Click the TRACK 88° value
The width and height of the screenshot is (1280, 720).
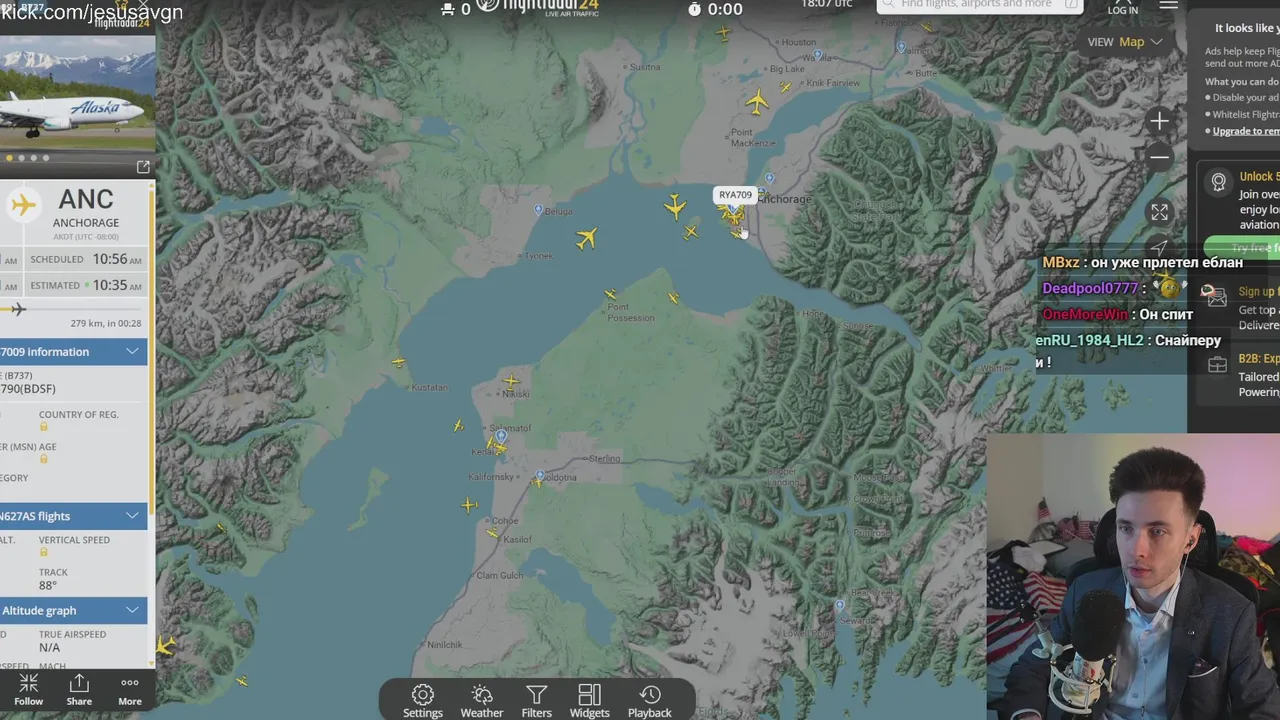pos(48,586)
